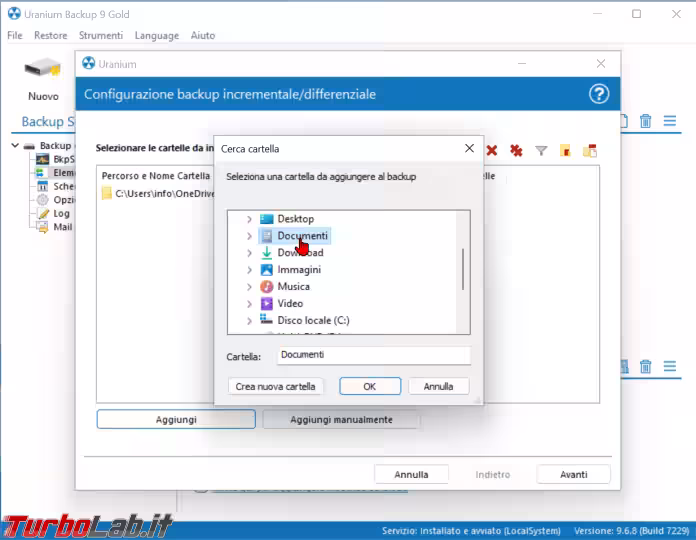Click the Aggiungi button
Viewport: 696px width, 540px height.
[x=176, y=419]
